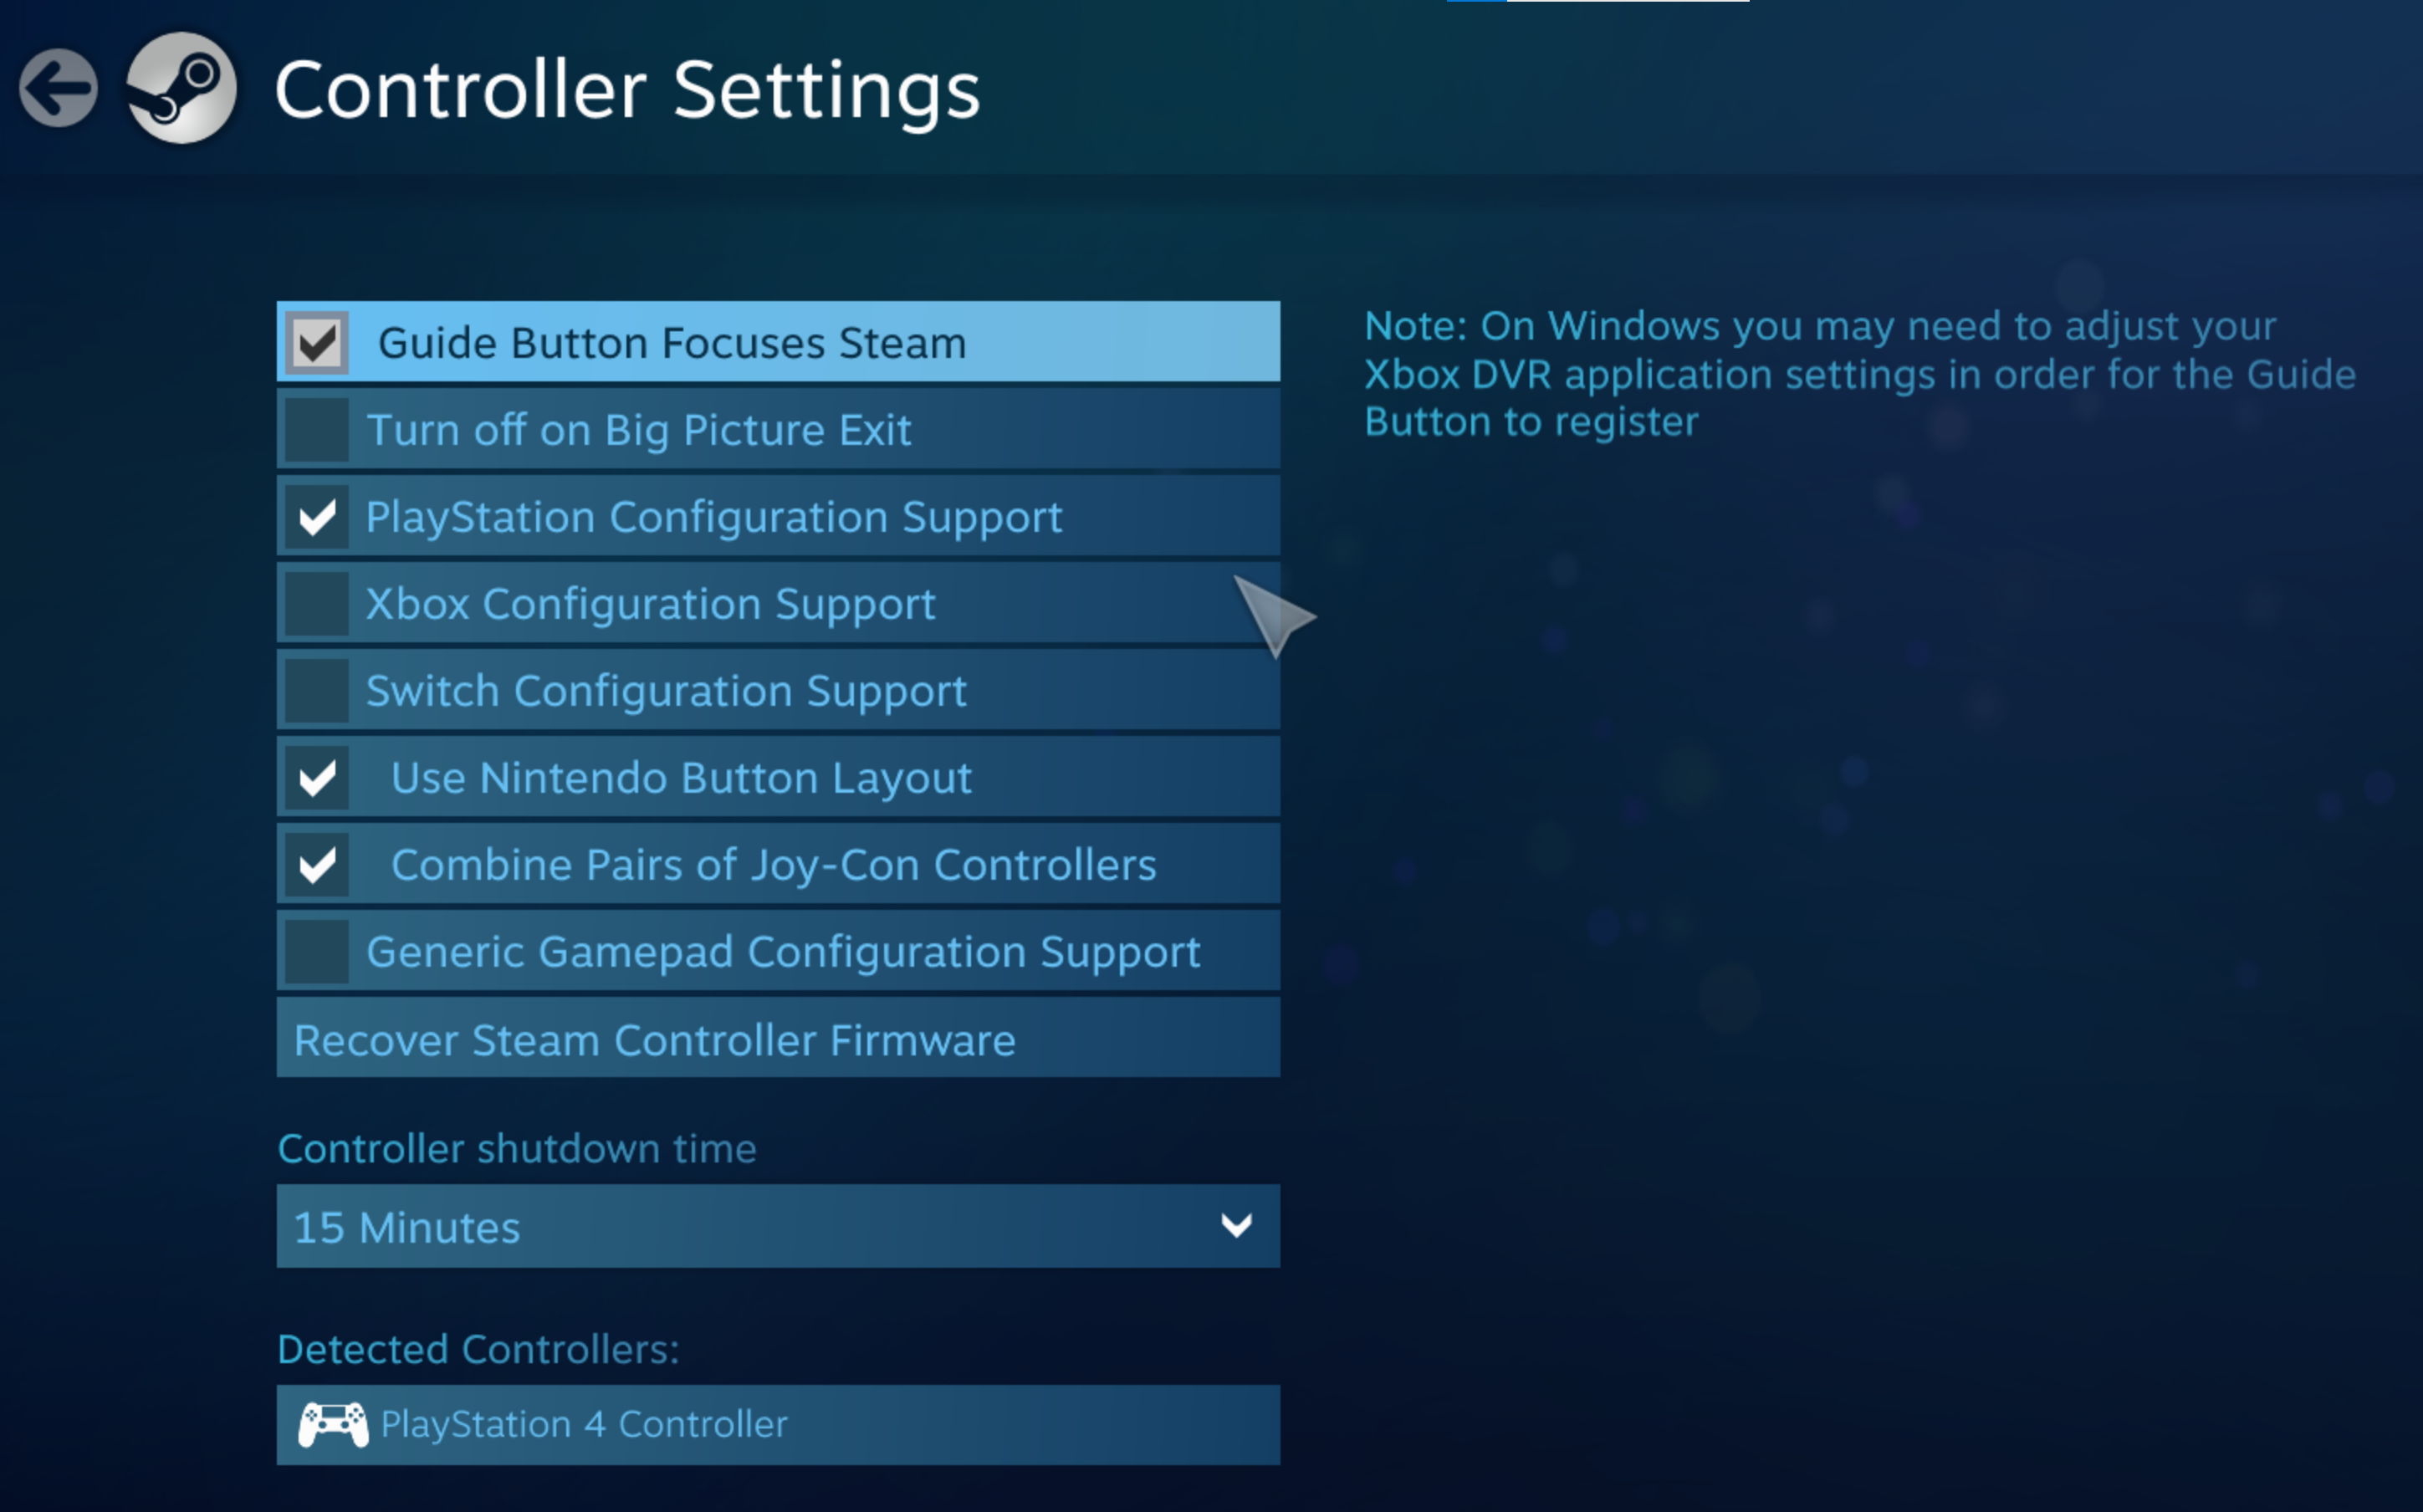Click the back arrow icon
The height and width of the screenshot is (1512, 2423).
[58, 88]
